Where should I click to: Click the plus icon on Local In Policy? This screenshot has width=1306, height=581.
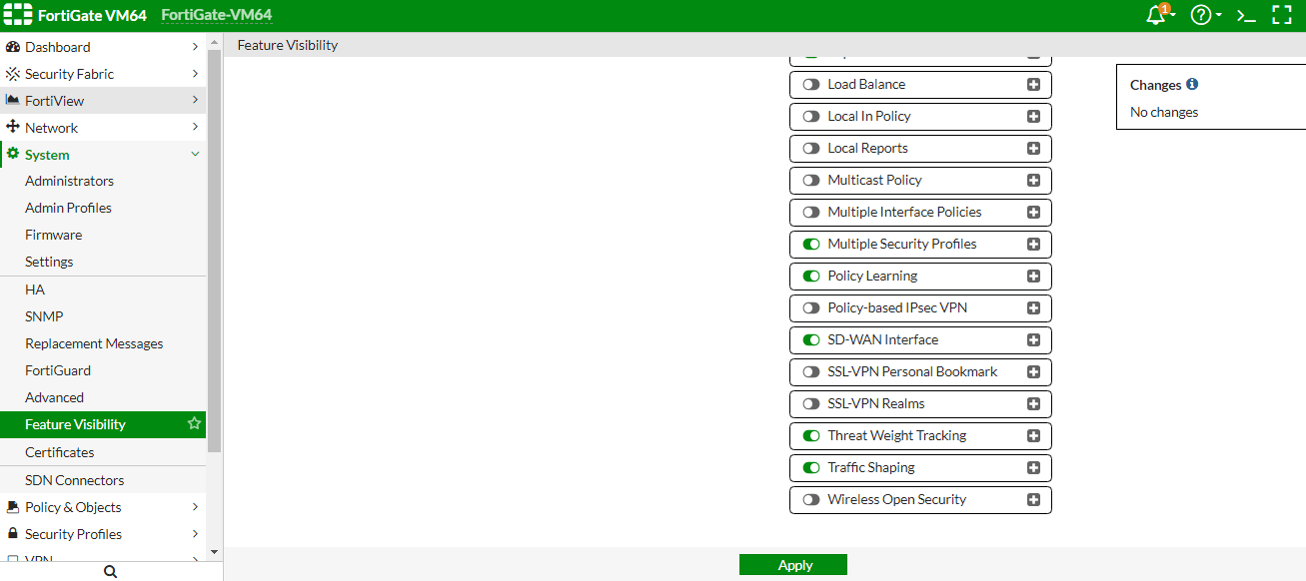[1034, 117]
